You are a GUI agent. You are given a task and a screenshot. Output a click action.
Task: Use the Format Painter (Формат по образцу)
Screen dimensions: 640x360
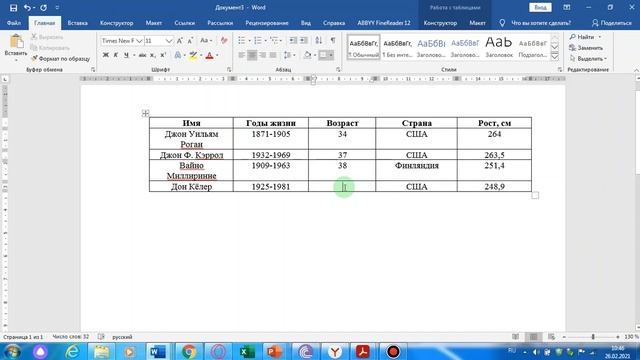(x=60, y=59)
